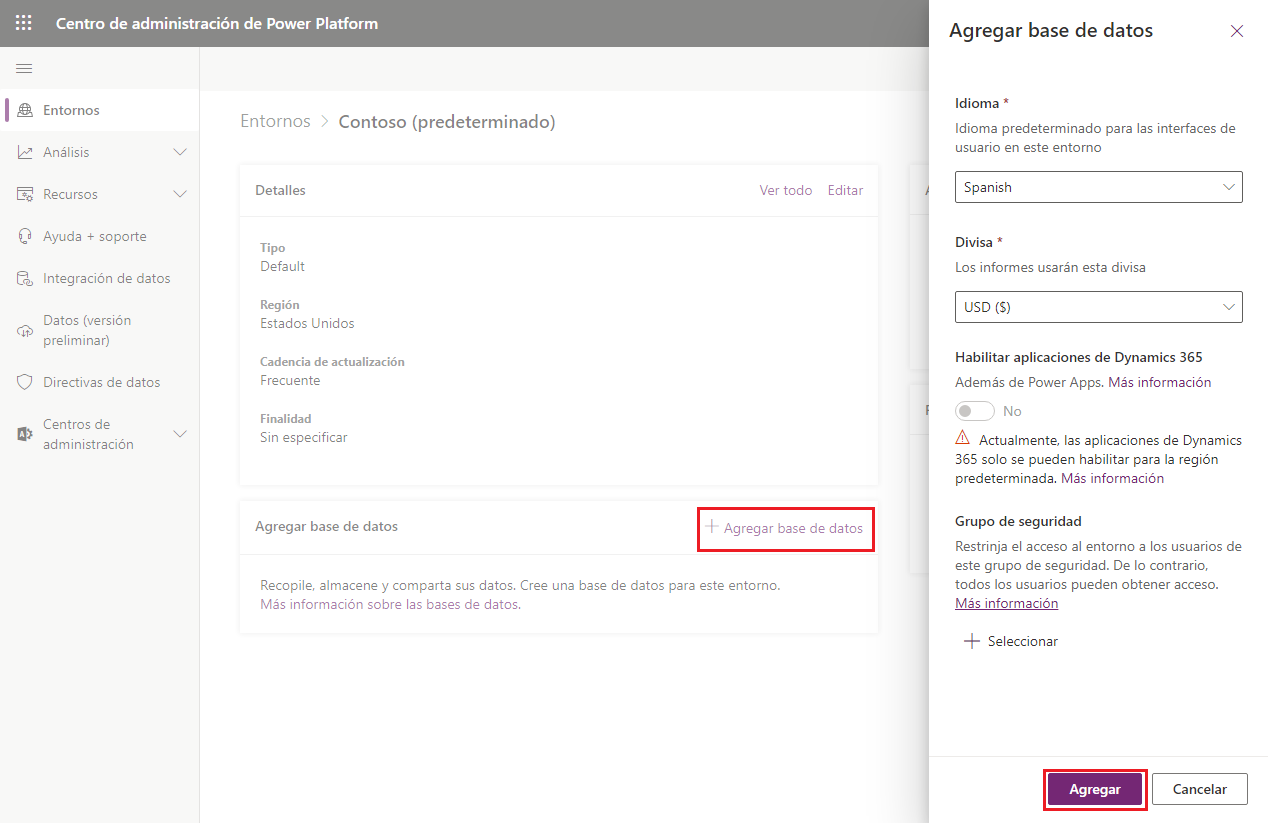Open Más información in Dynamics 365 warning
Image resolution: width=1268 pixels, height=823 pixels.
pyautogui.click(x=1112, y=478)
